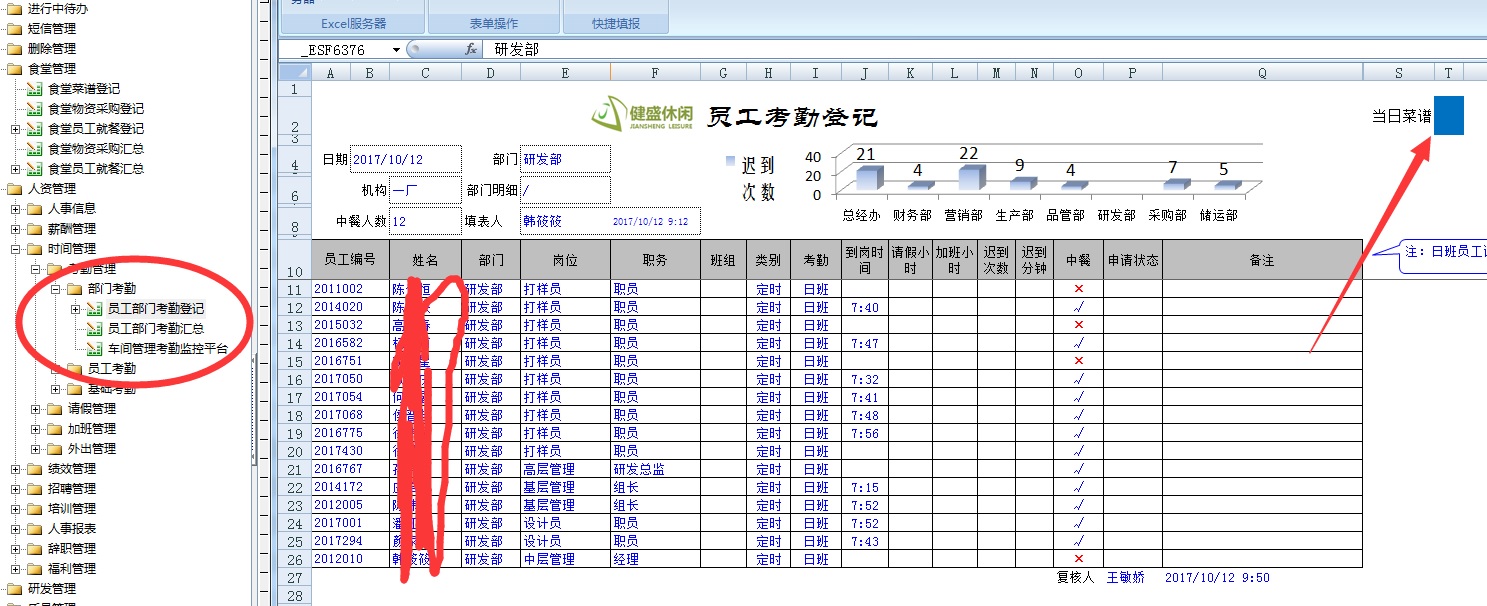Toggle the 中餐 mark for employee 2011002

point(1078,289)
